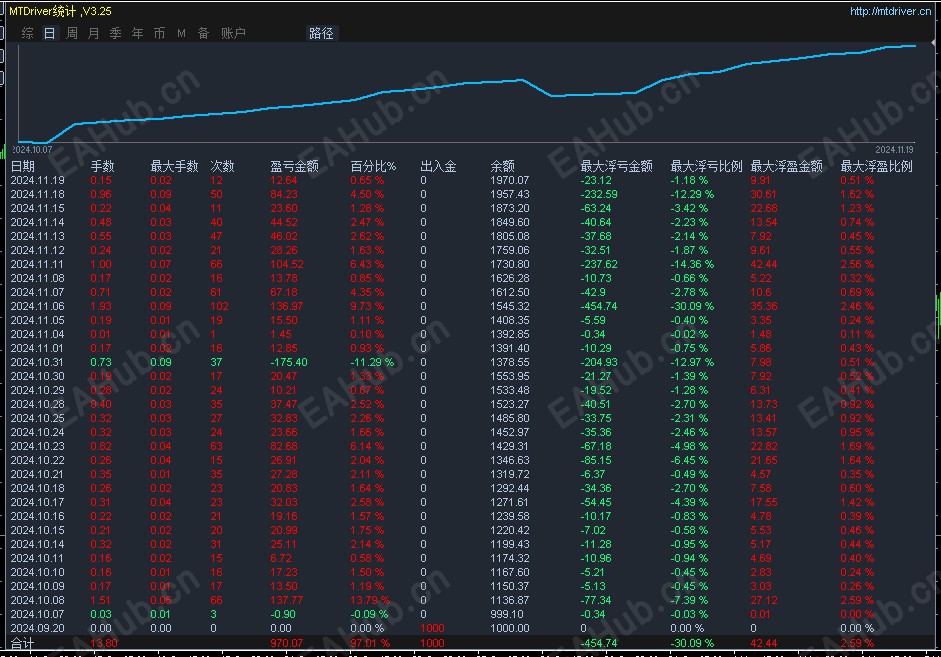Switch to the 月 monthly tab
This screenshot has width=941, height=657.
(x=94, y=34)
